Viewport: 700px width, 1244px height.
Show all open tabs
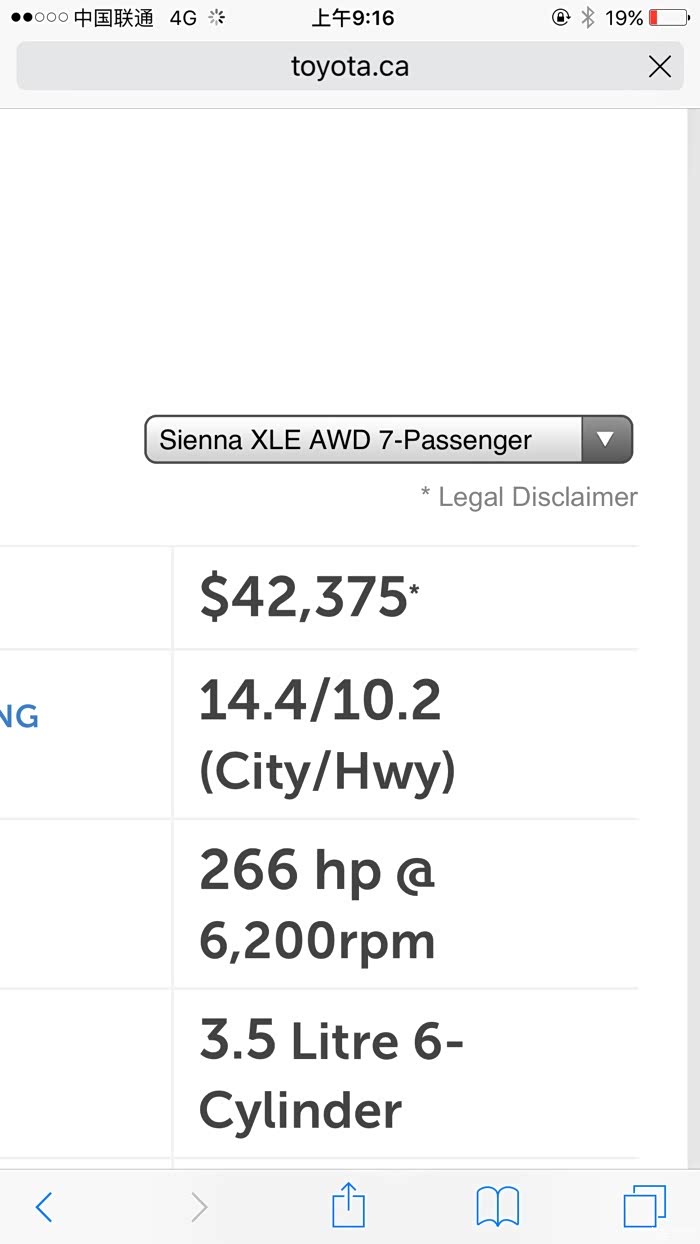[x=644, y=1207]
